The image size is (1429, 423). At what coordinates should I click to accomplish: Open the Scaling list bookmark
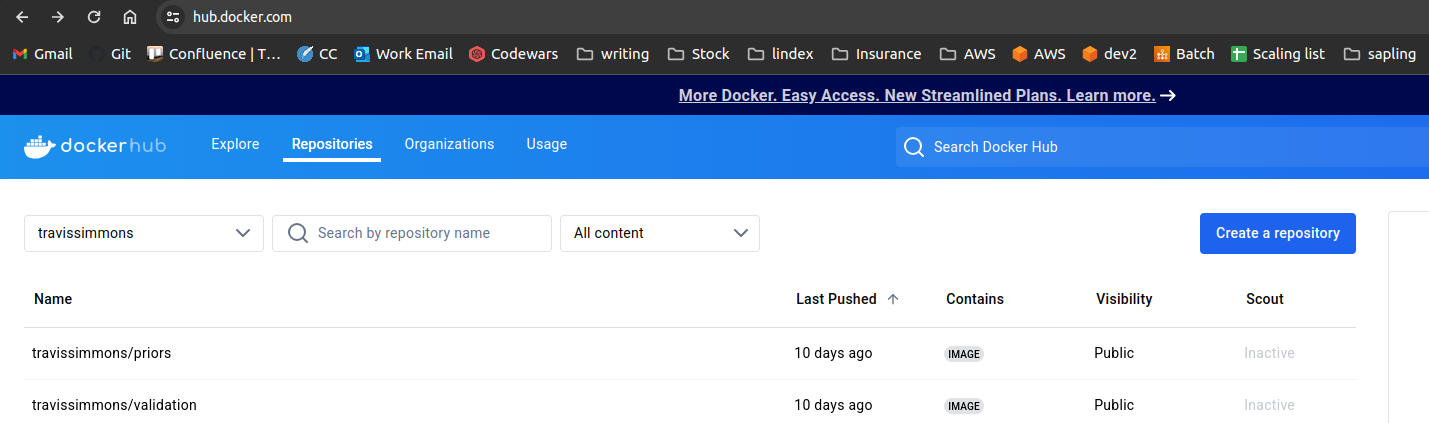(1278, 54)
